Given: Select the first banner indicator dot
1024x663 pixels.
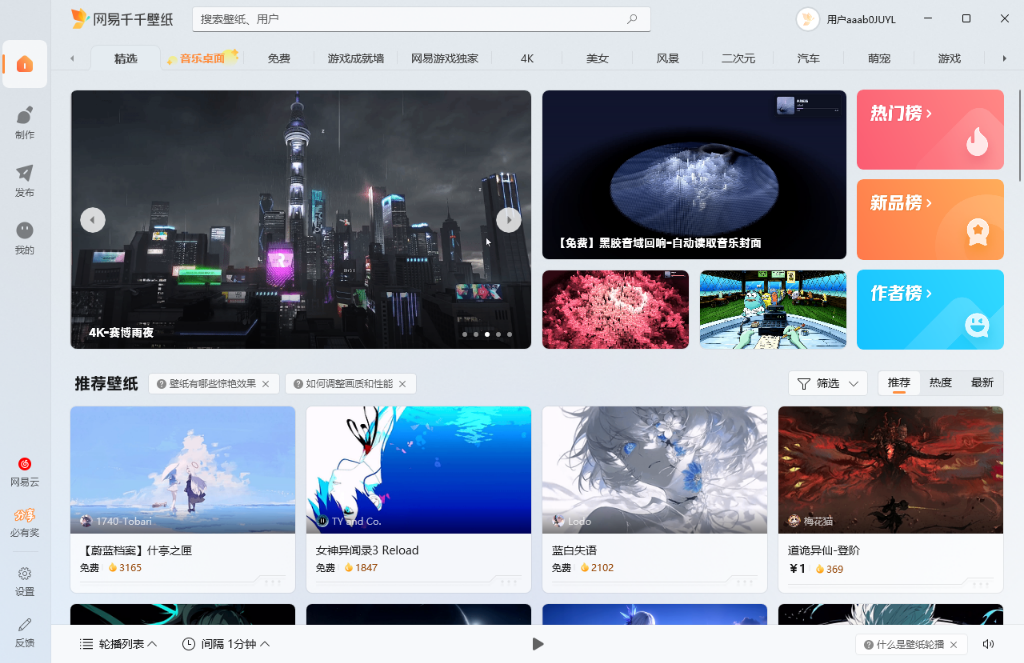Looking at the screenshot, I should (465, 334).
